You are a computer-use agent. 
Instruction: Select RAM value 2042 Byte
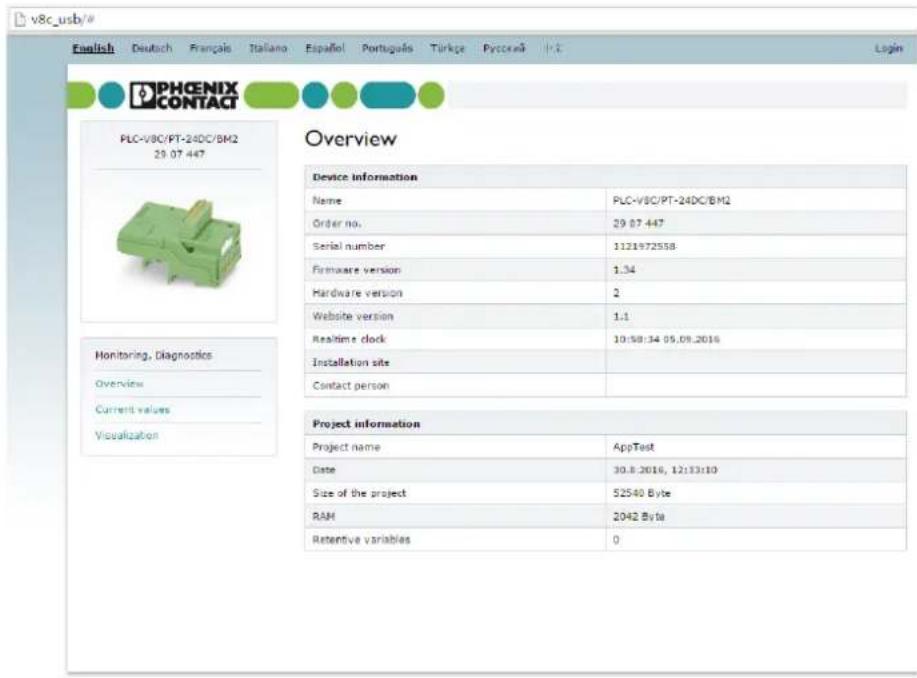(x=639, y=516)
